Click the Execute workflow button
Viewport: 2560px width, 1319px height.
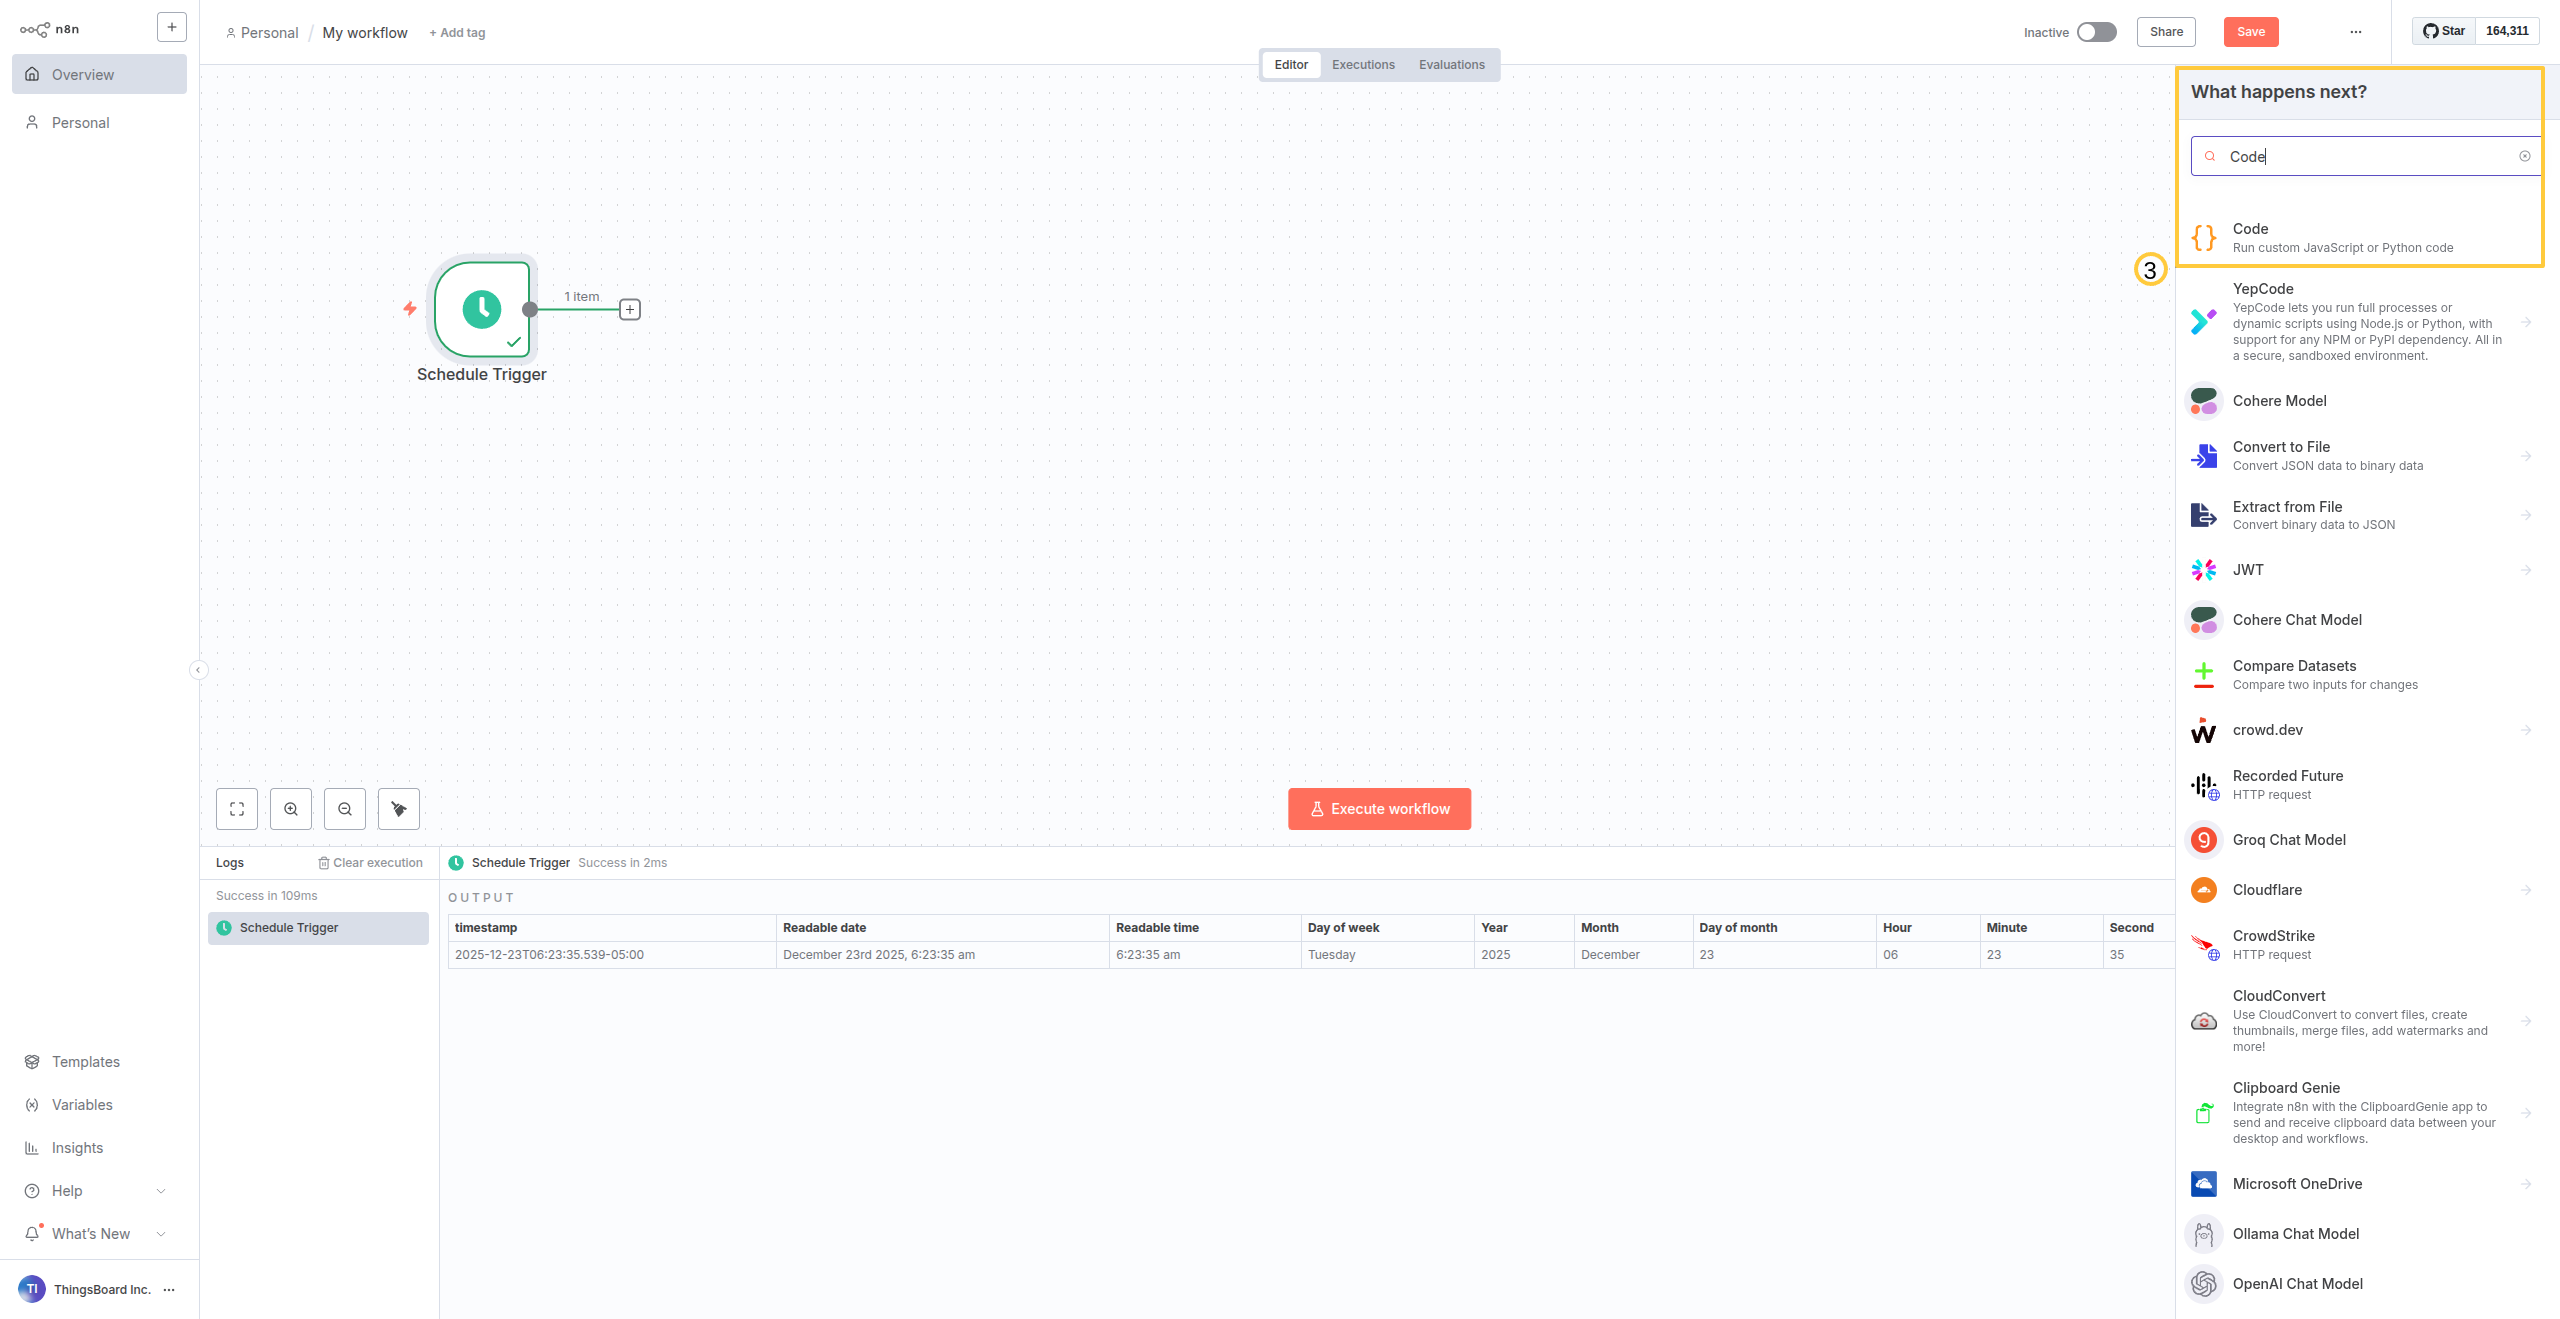1379,809
